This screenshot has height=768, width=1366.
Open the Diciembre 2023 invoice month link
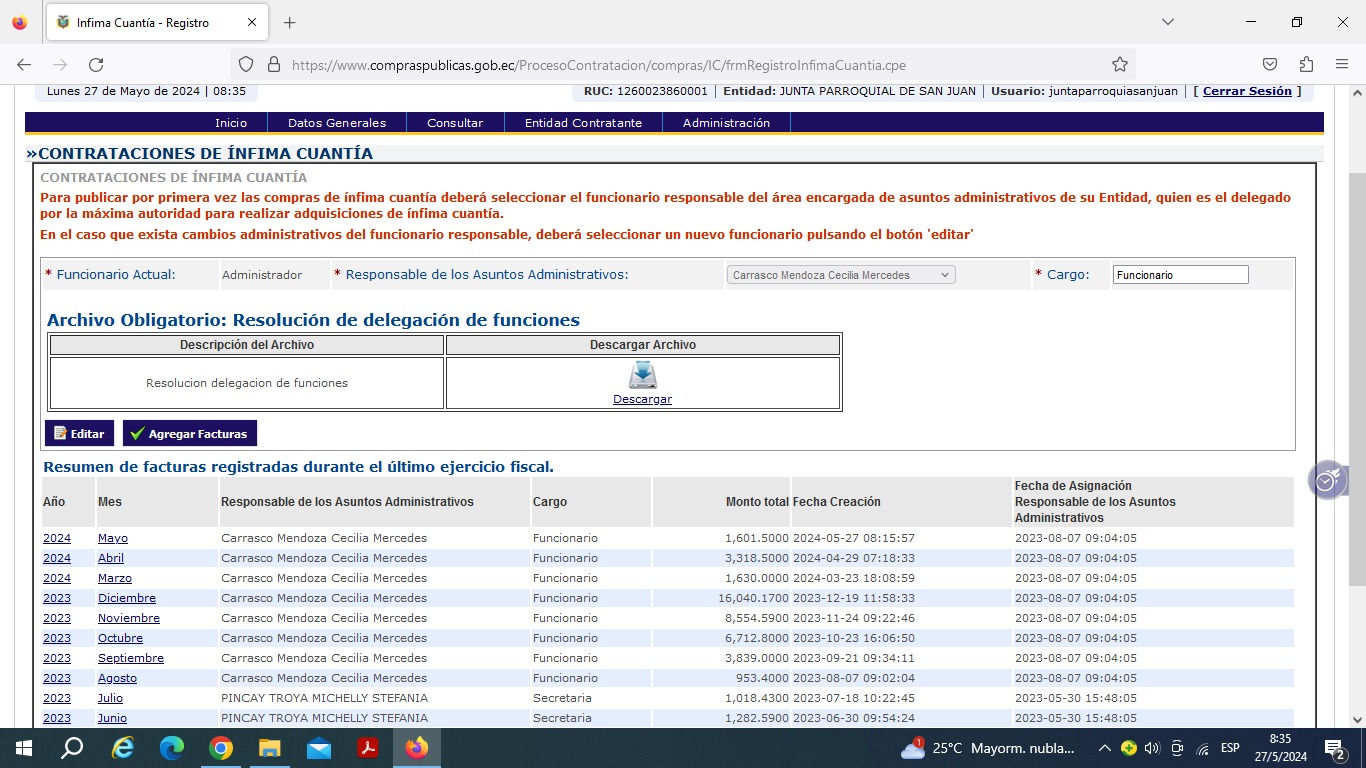tap(126, 598)
